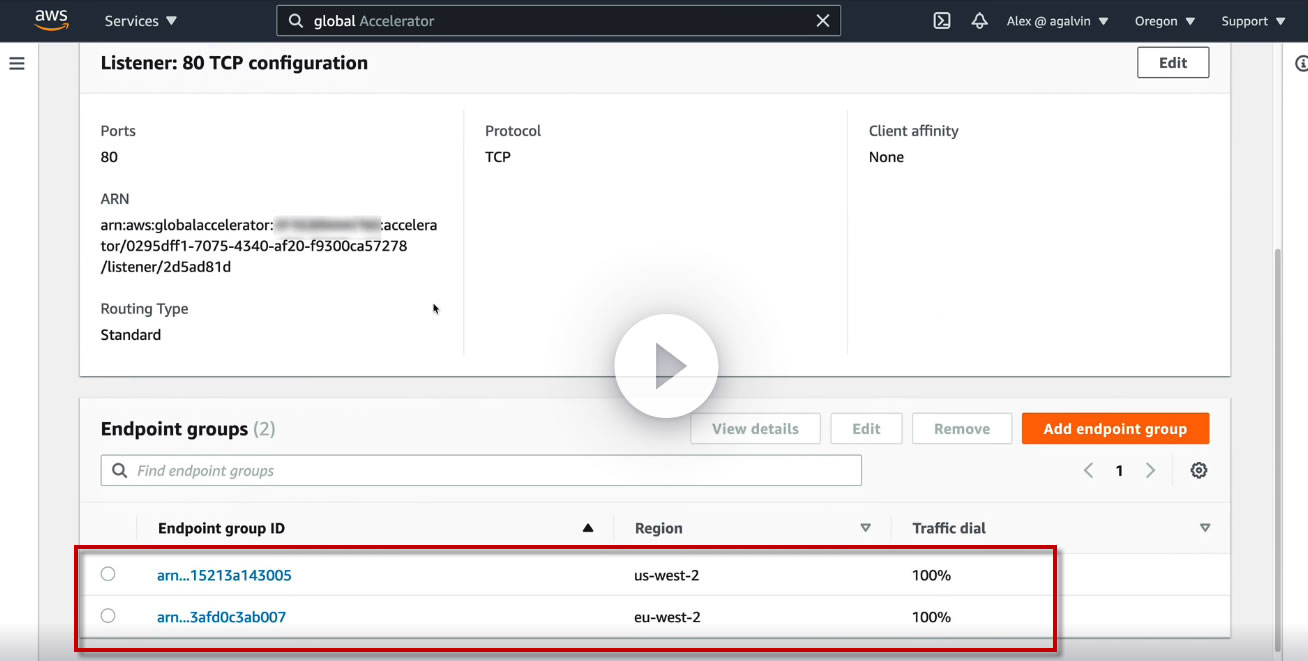
Task: Open the AWS home logo
Action: (x=51, y=19)
